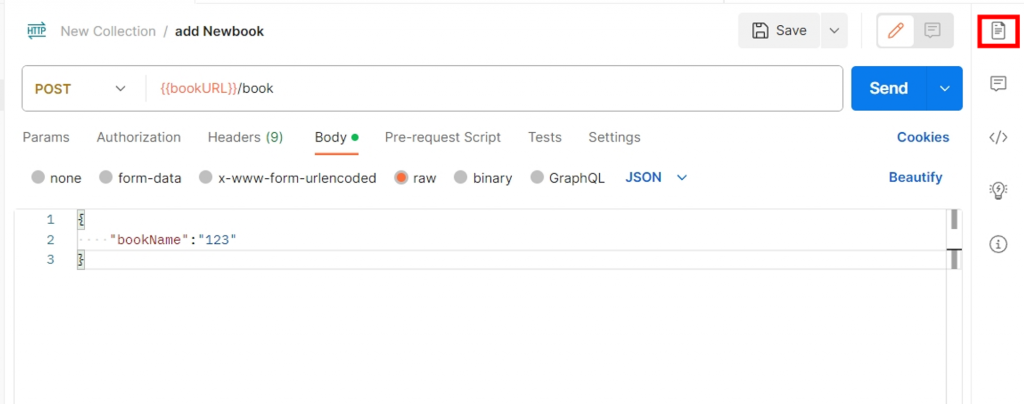1024x404 pixels.
Task: Open the Documentation panel icon
Action: pos(997,31)
